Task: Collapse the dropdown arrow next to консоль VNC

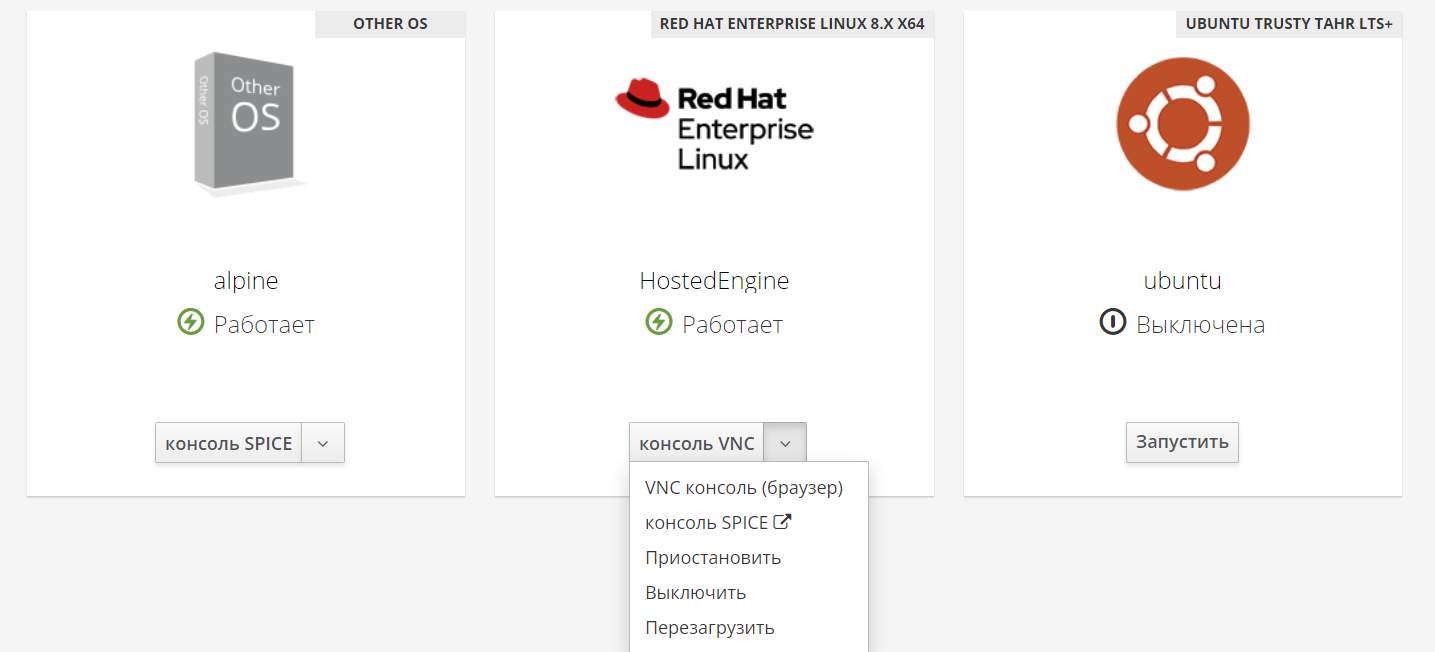Action: point(785,443)
